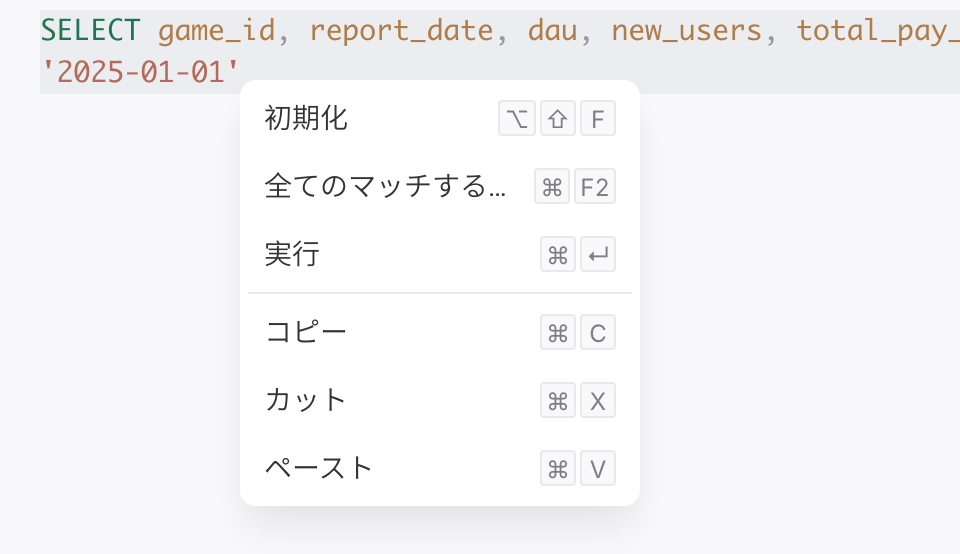
Task: Choose 初期化 from the context menu
Action: (x=440, y=118)
